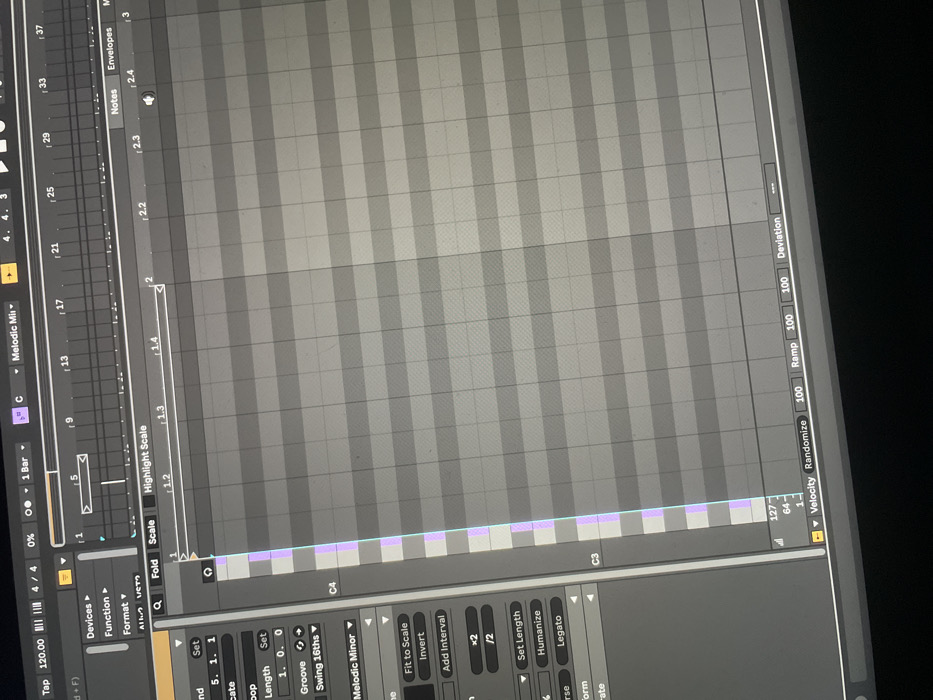Click the C3 piano key label
The height and width of the screenshot is (700, 933).
point(596,559)
